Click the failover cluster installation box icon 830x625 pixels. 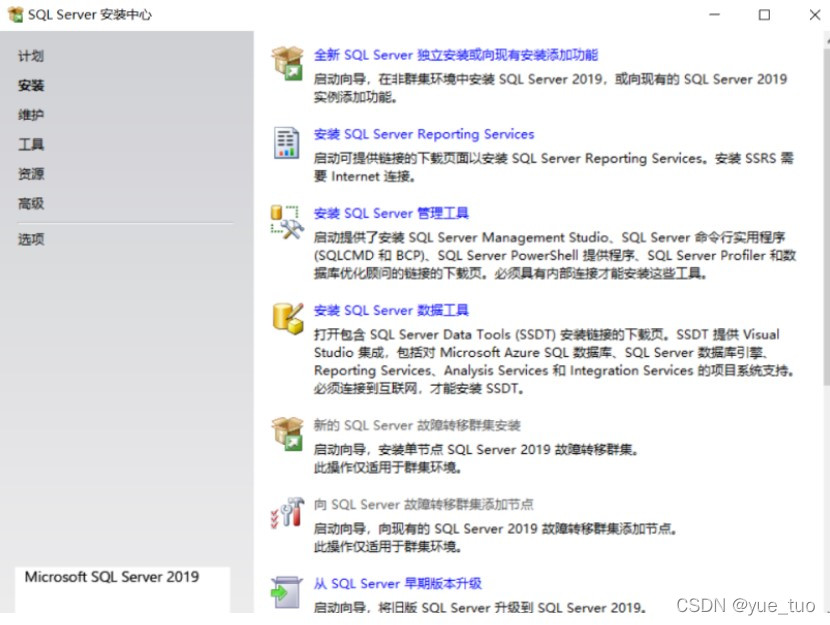287,434
